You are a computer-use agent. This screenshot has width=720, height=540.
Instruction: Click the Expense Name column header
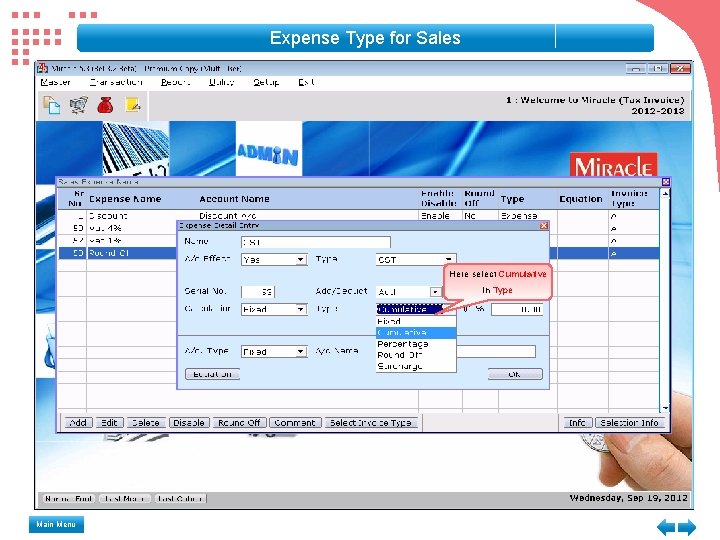pyautogui.click(x=125, y=199)
